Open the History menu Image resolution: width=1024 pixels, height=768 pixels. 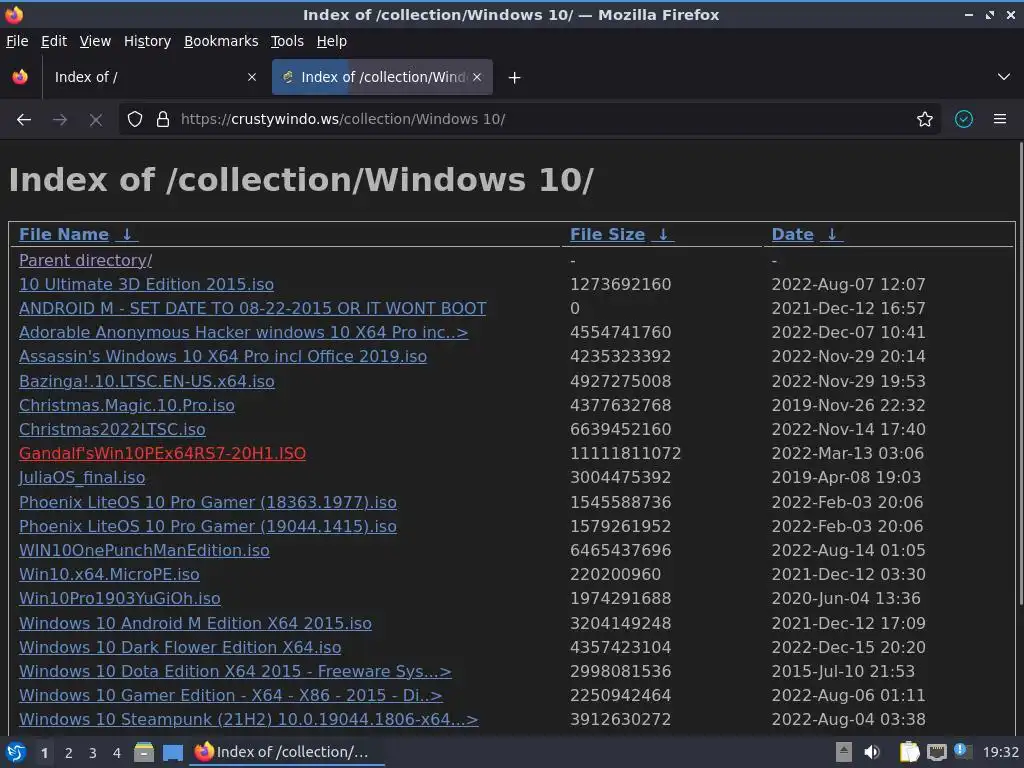(x=148, y=41)
